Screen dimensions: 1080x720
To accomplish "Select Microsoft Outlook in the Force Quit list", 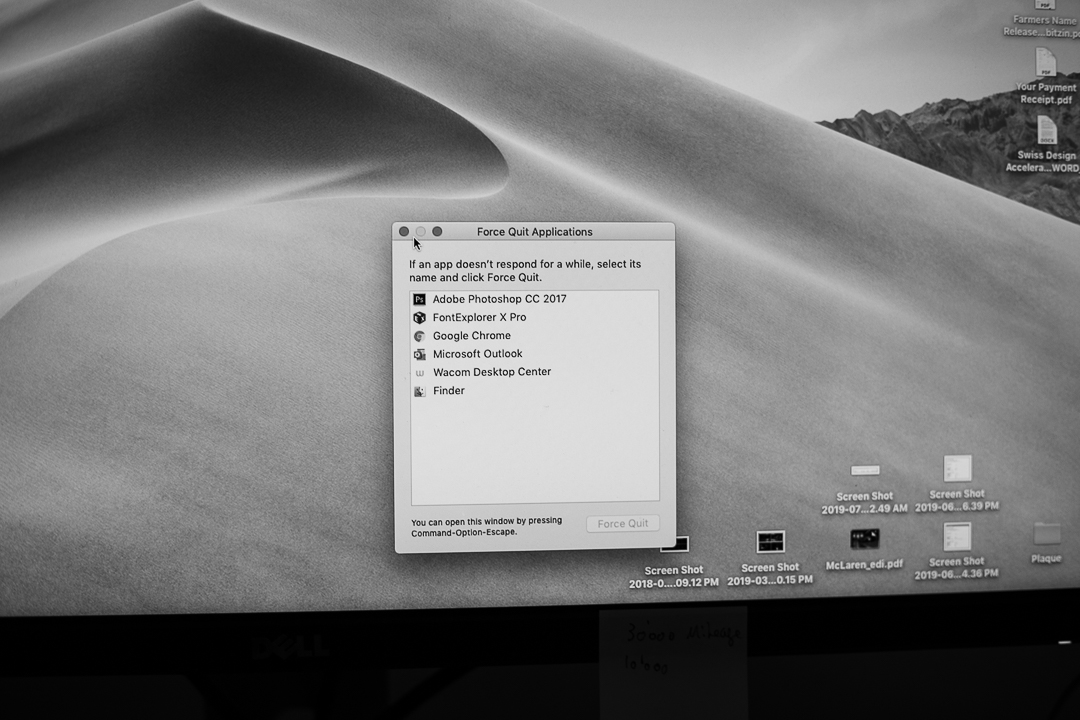I will click(x=534, y=354).
